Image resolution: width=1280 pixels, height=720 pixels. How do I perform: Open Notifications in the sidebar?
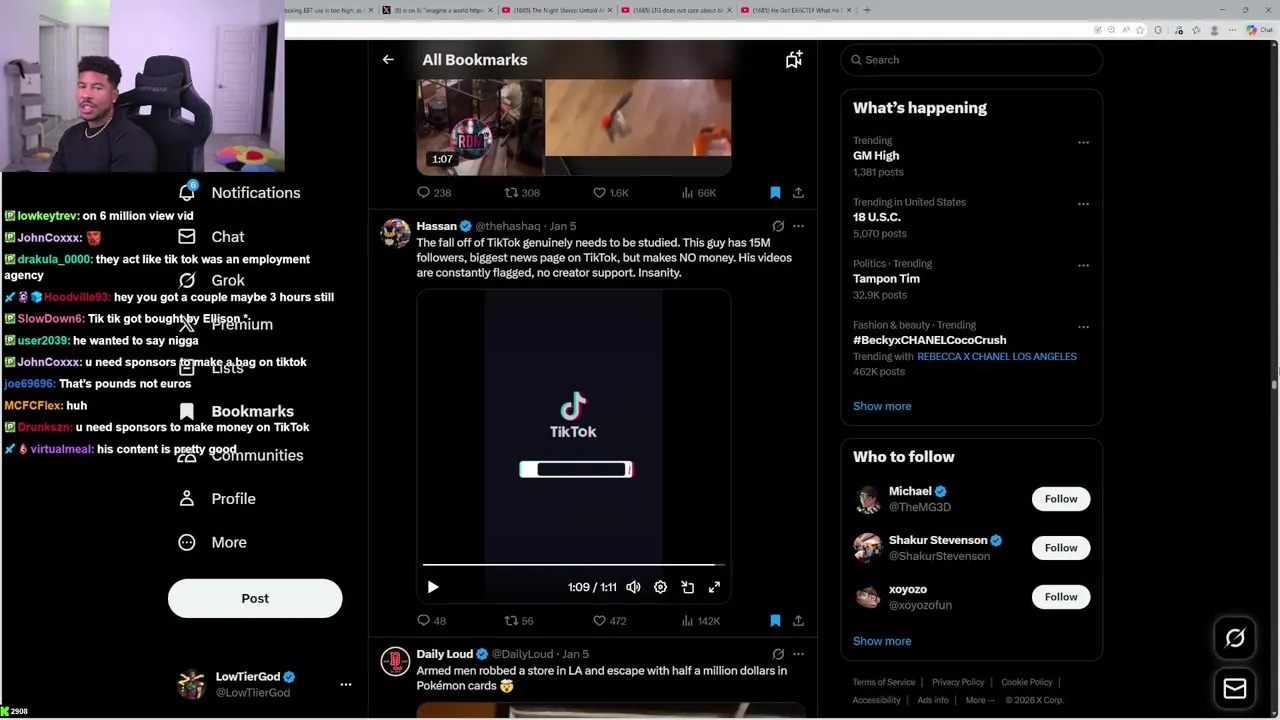240,192
